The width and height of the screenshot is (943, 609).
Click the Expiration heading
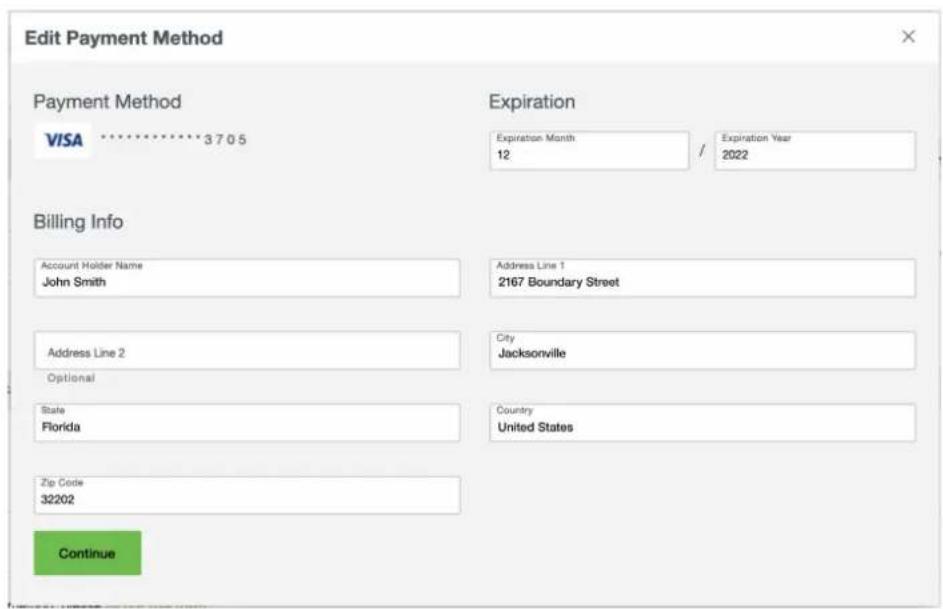click(x=532, y=102)
